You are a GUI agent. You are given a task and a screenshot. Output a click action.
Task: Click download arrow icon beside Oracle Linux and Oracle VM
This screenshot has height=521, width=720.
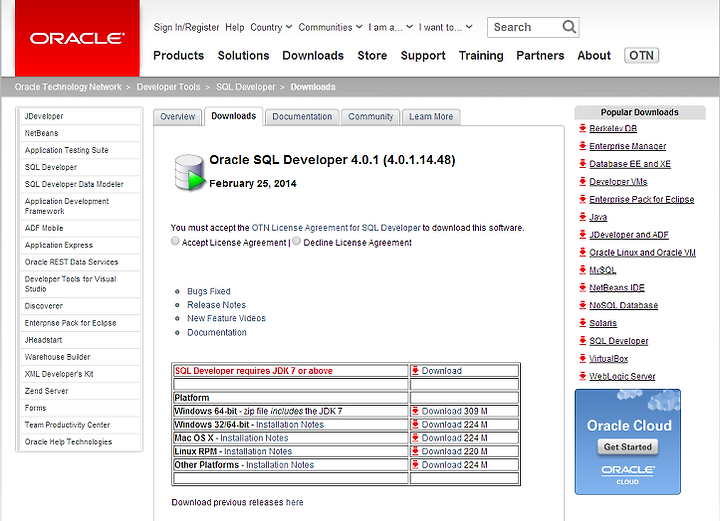click(x=583, y=252)
